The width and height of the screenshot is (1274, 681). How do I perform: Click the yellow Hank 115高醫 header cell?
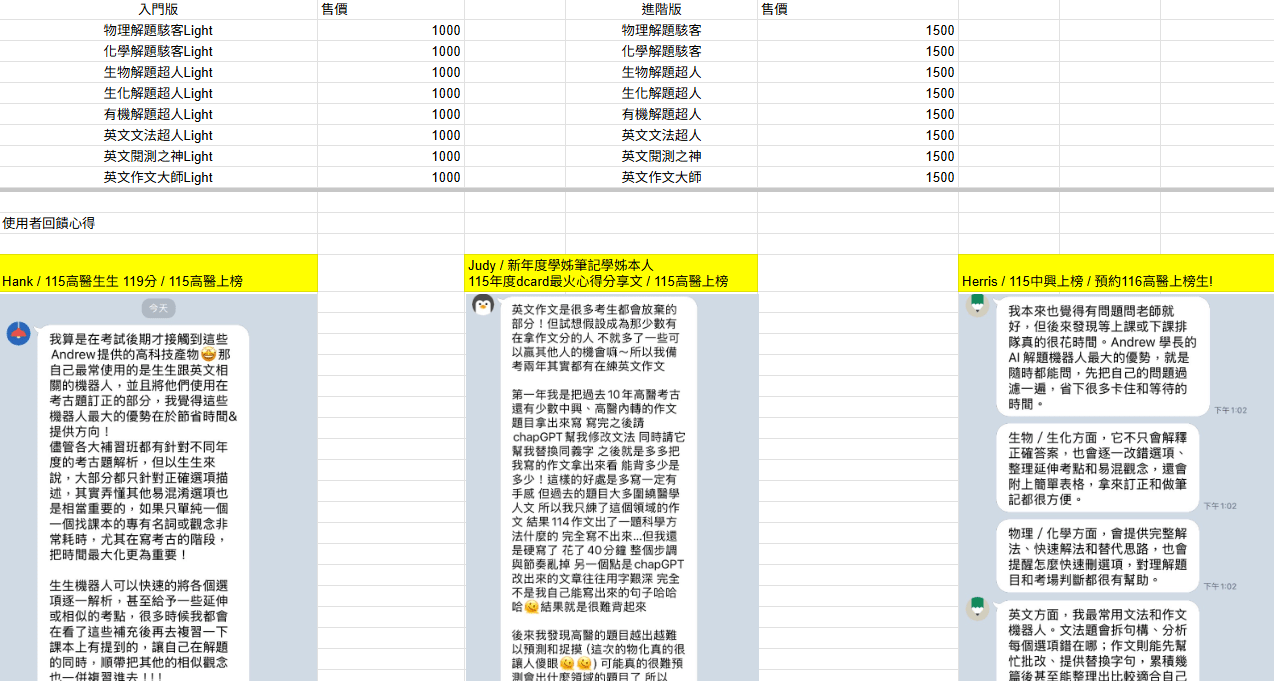tap(158, 273)
